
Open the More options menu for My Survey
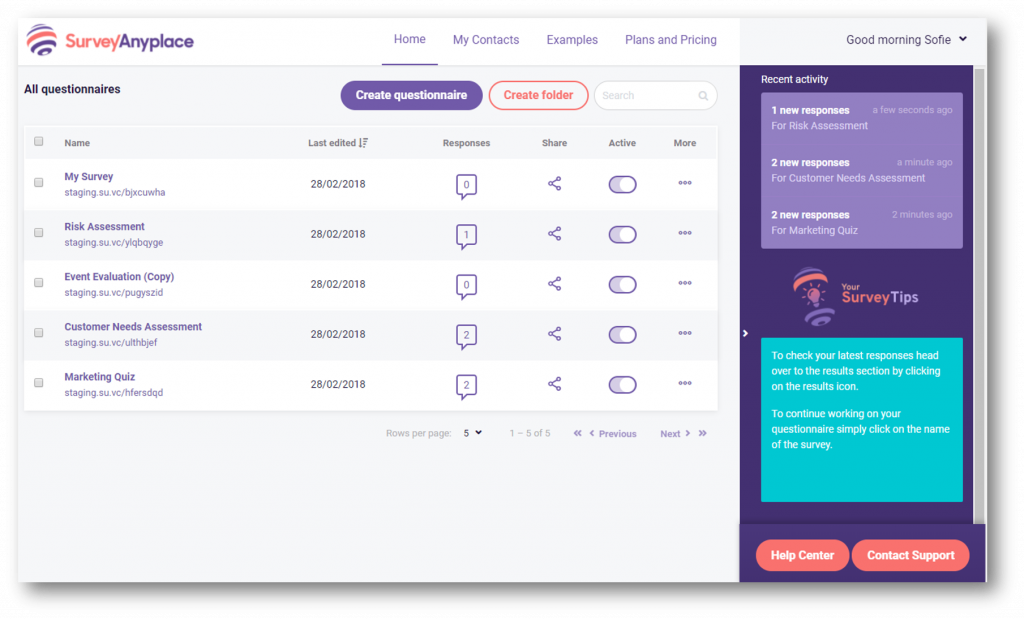pyautogui.click(x=684, y=184)
